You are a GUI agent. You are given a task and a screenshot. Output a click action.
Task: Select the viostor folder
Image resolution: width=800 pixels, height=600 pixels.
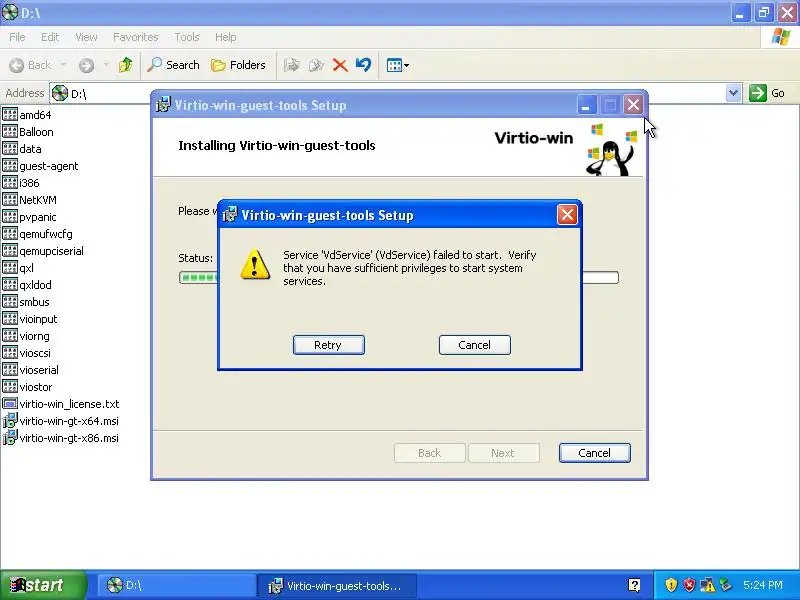28,387
